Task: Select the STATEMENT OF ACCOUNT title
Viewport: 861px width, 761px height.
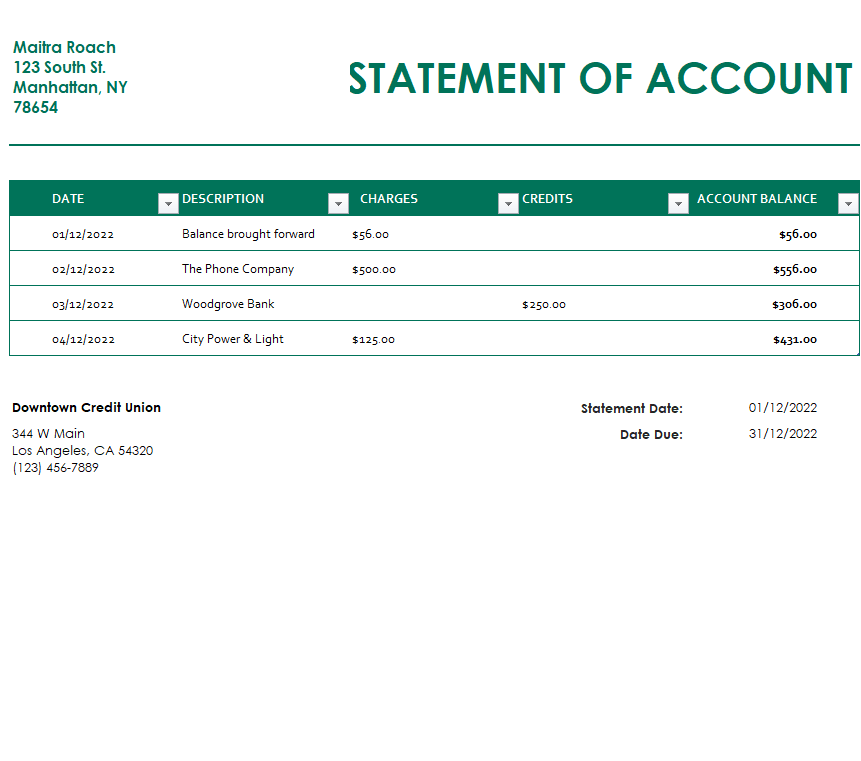Action: [x=600, y=79]
